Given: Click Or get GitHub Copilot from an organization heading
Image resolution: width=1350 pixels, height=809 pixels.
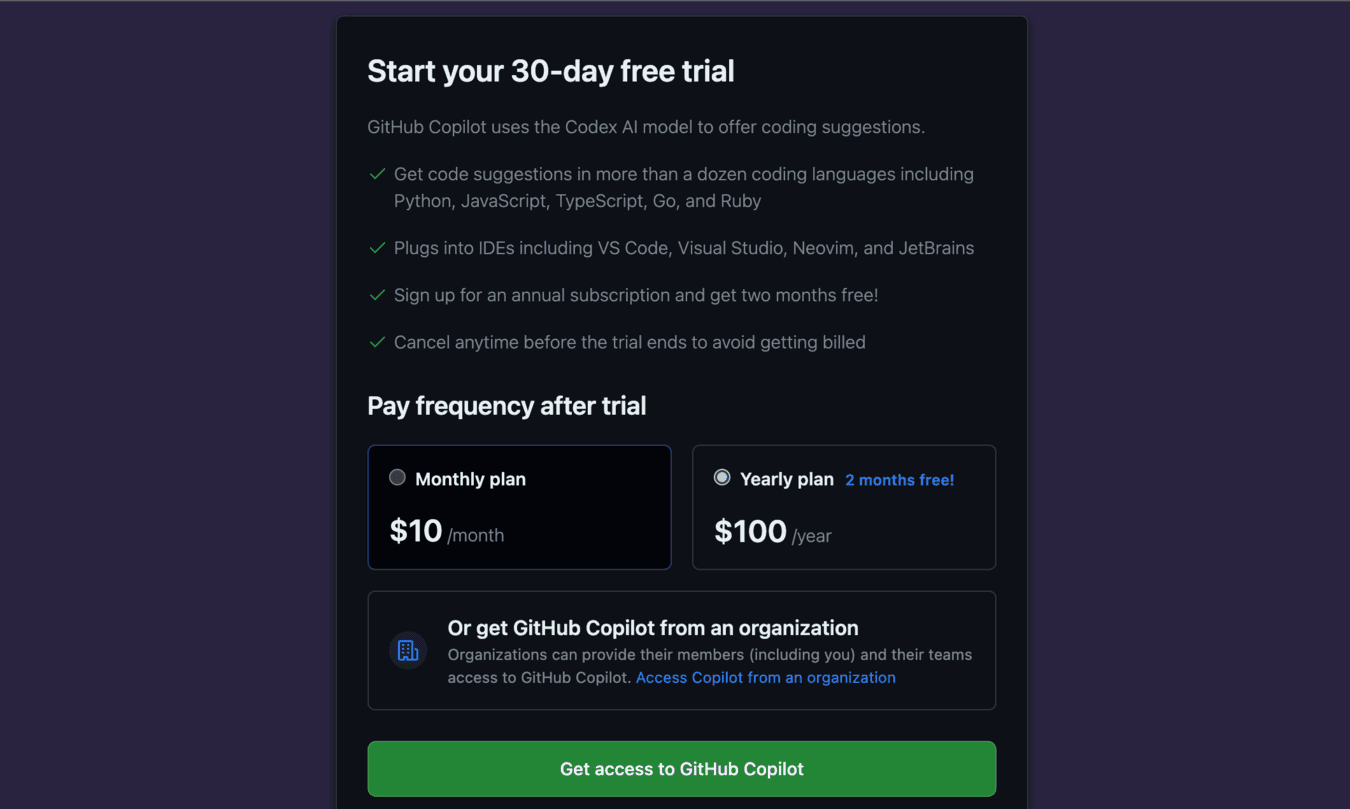Looking at the screenshot, I should [653, 628].
